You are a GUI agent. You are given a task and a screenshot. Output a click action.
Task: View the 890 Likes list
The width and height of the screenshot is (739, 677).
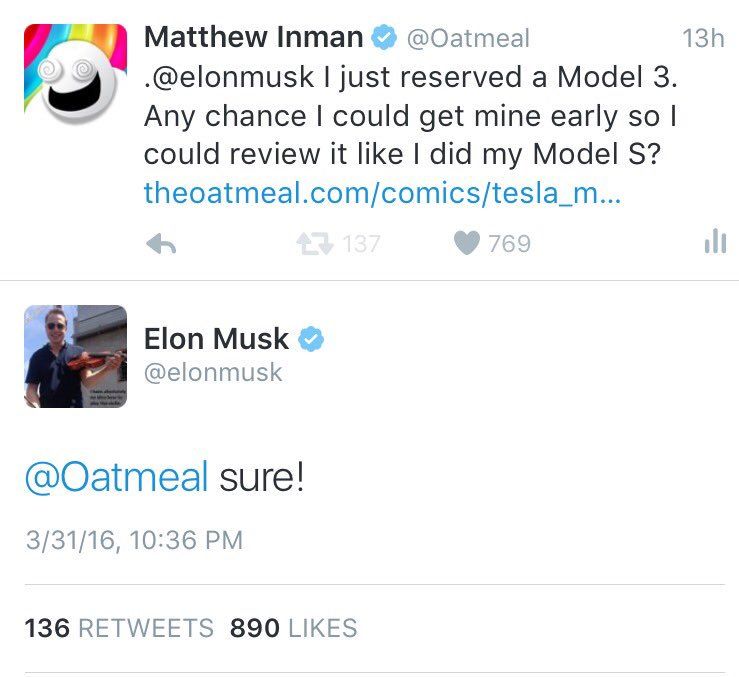point(293,628)
